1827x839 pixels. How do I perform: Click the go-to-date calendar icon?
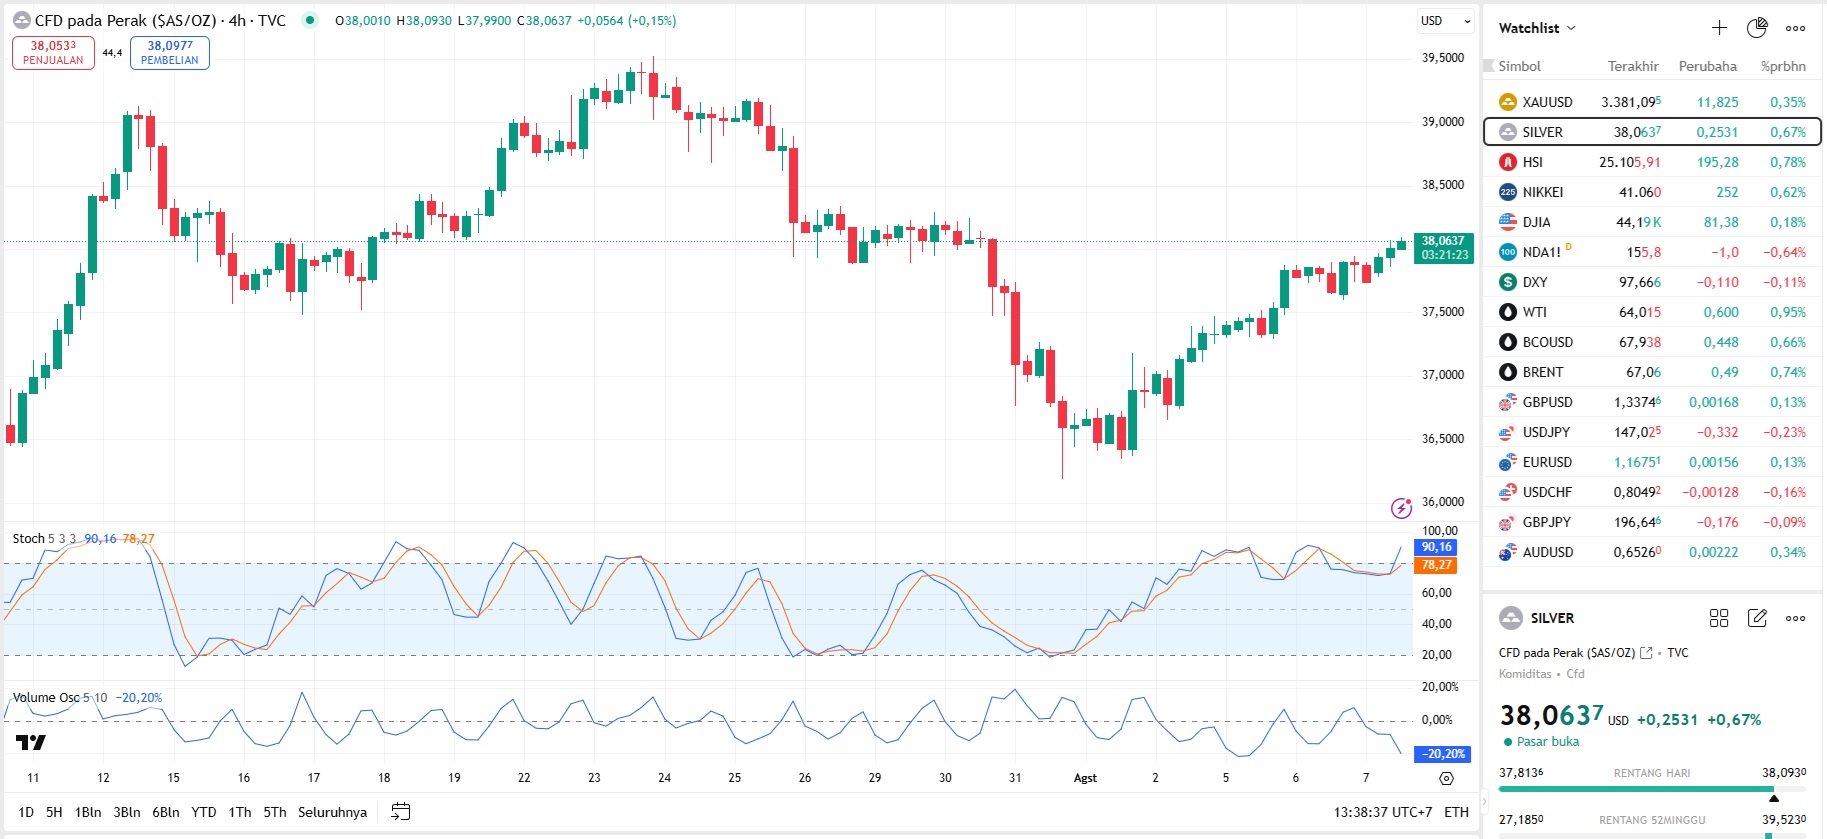pyautogui.click(x=400, y=812)
